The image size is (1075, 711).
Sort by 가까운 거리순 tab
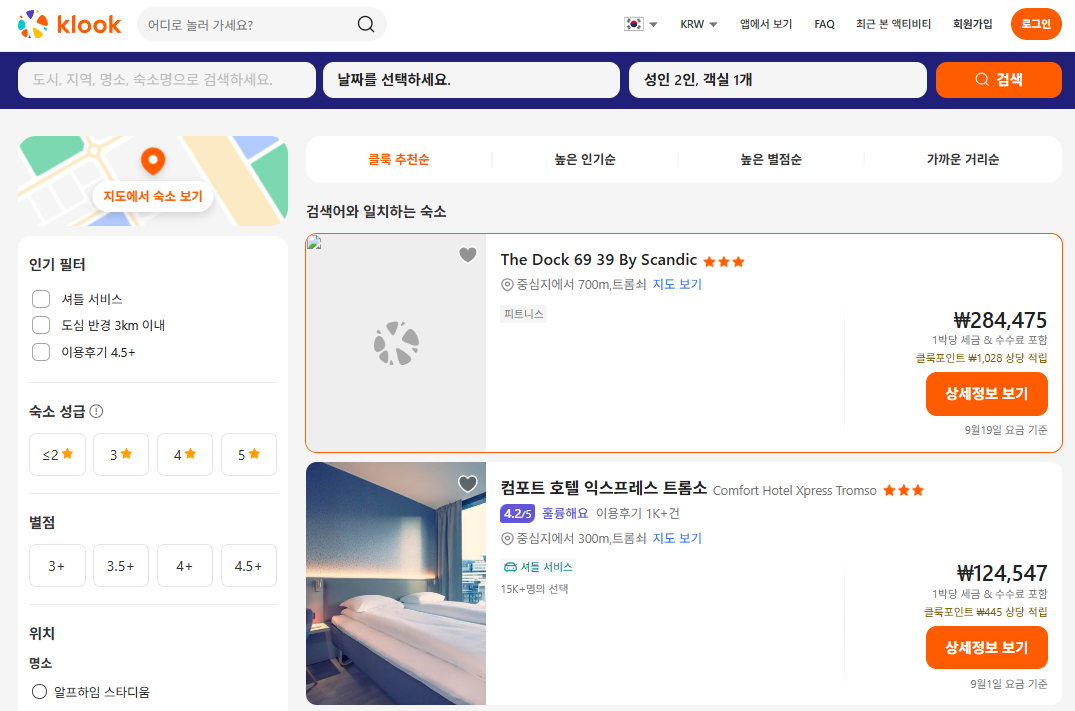pyautogui.click(x=963, y=159)
